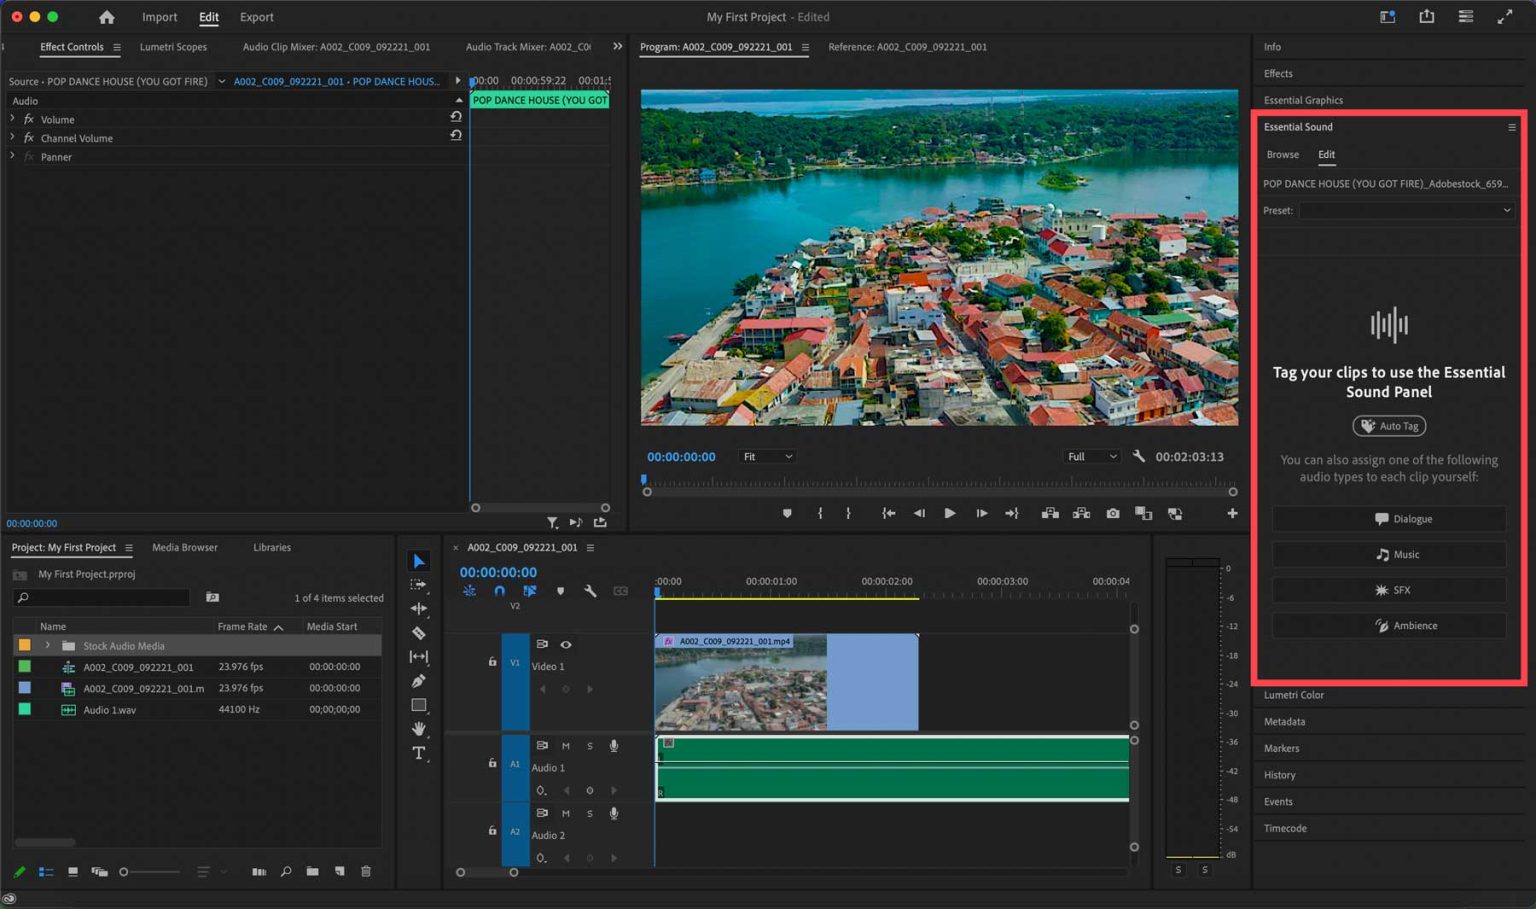
Task: Click the Auto Tag button
Action: pos(1389,425)
